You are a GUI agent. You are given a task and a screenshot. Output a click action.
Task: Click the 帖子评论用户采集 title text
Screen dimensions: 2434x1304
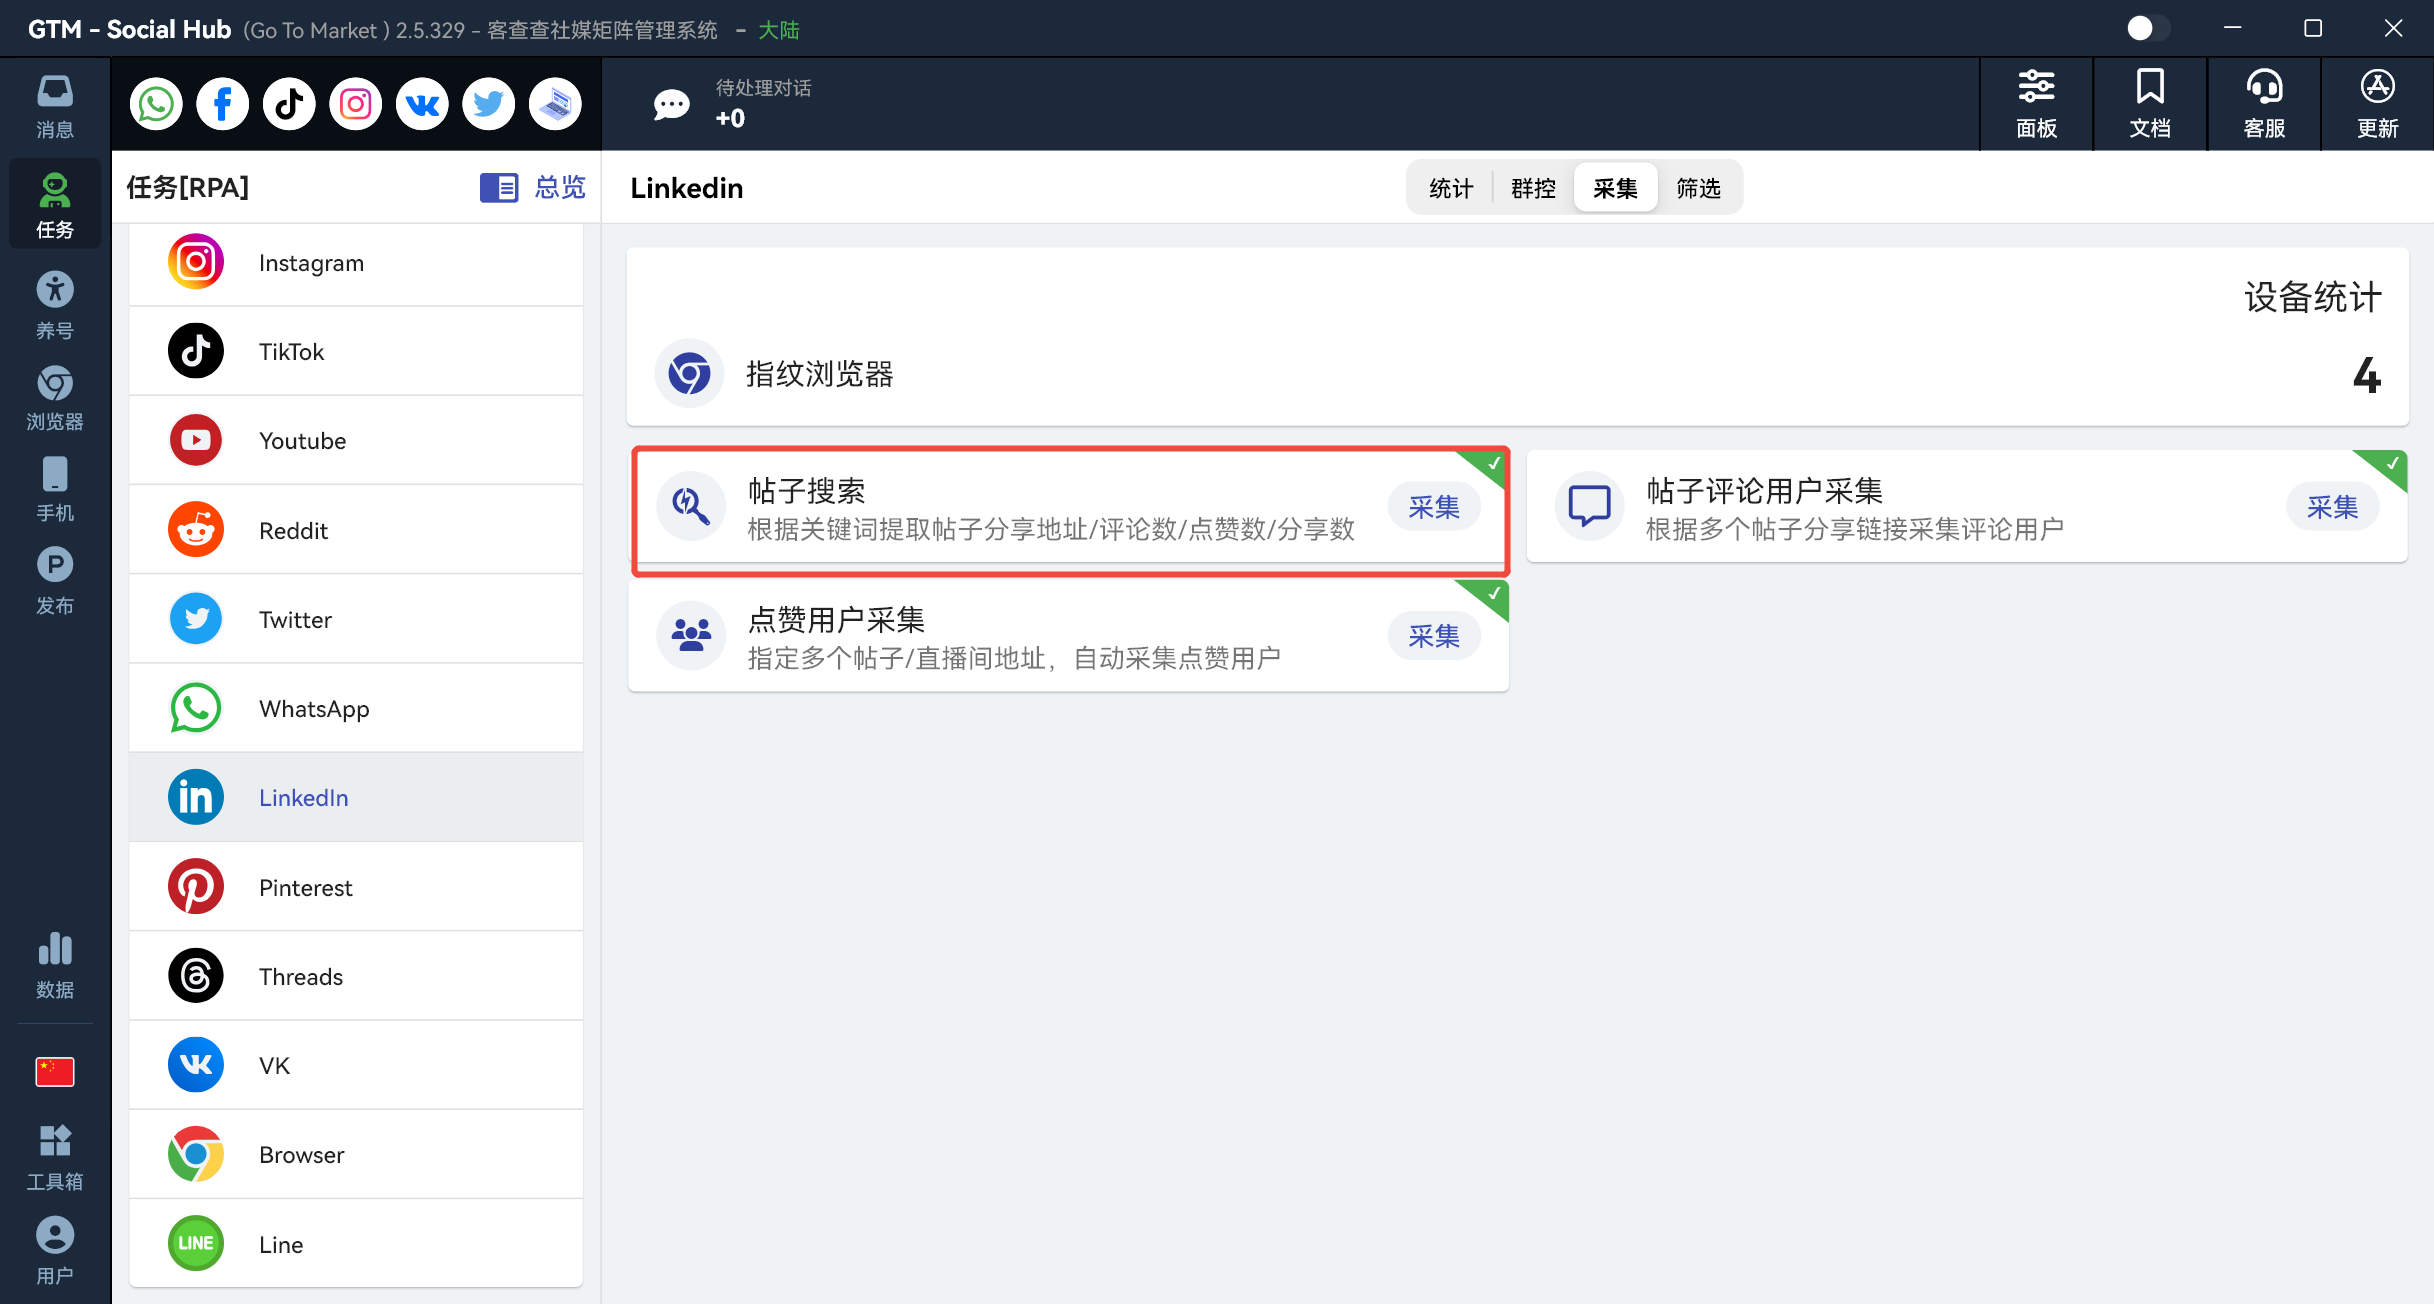pos(1764,491)
